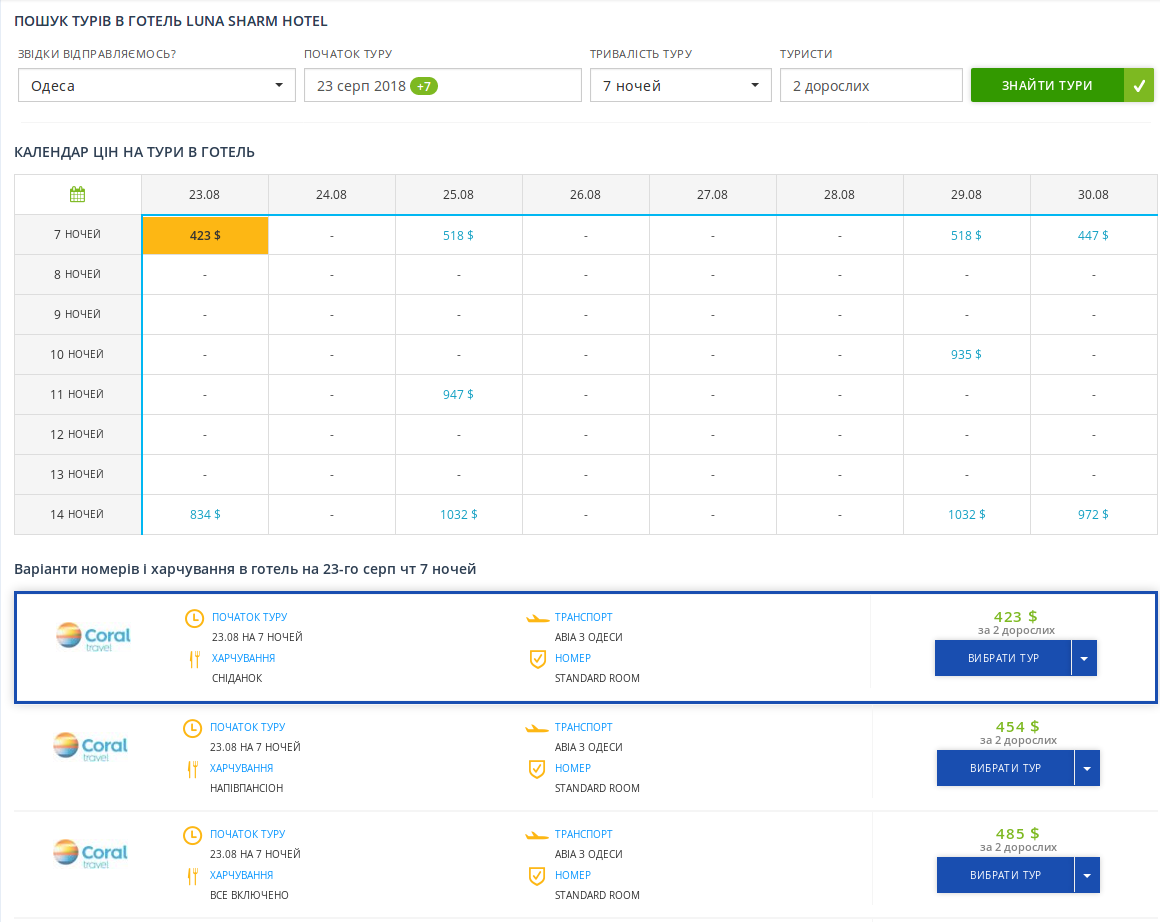Screen dimensions: 1160x922
Task: Click the airplane icon in the Все включено offer
Action: pyautogui.click(x=538, y=834)
